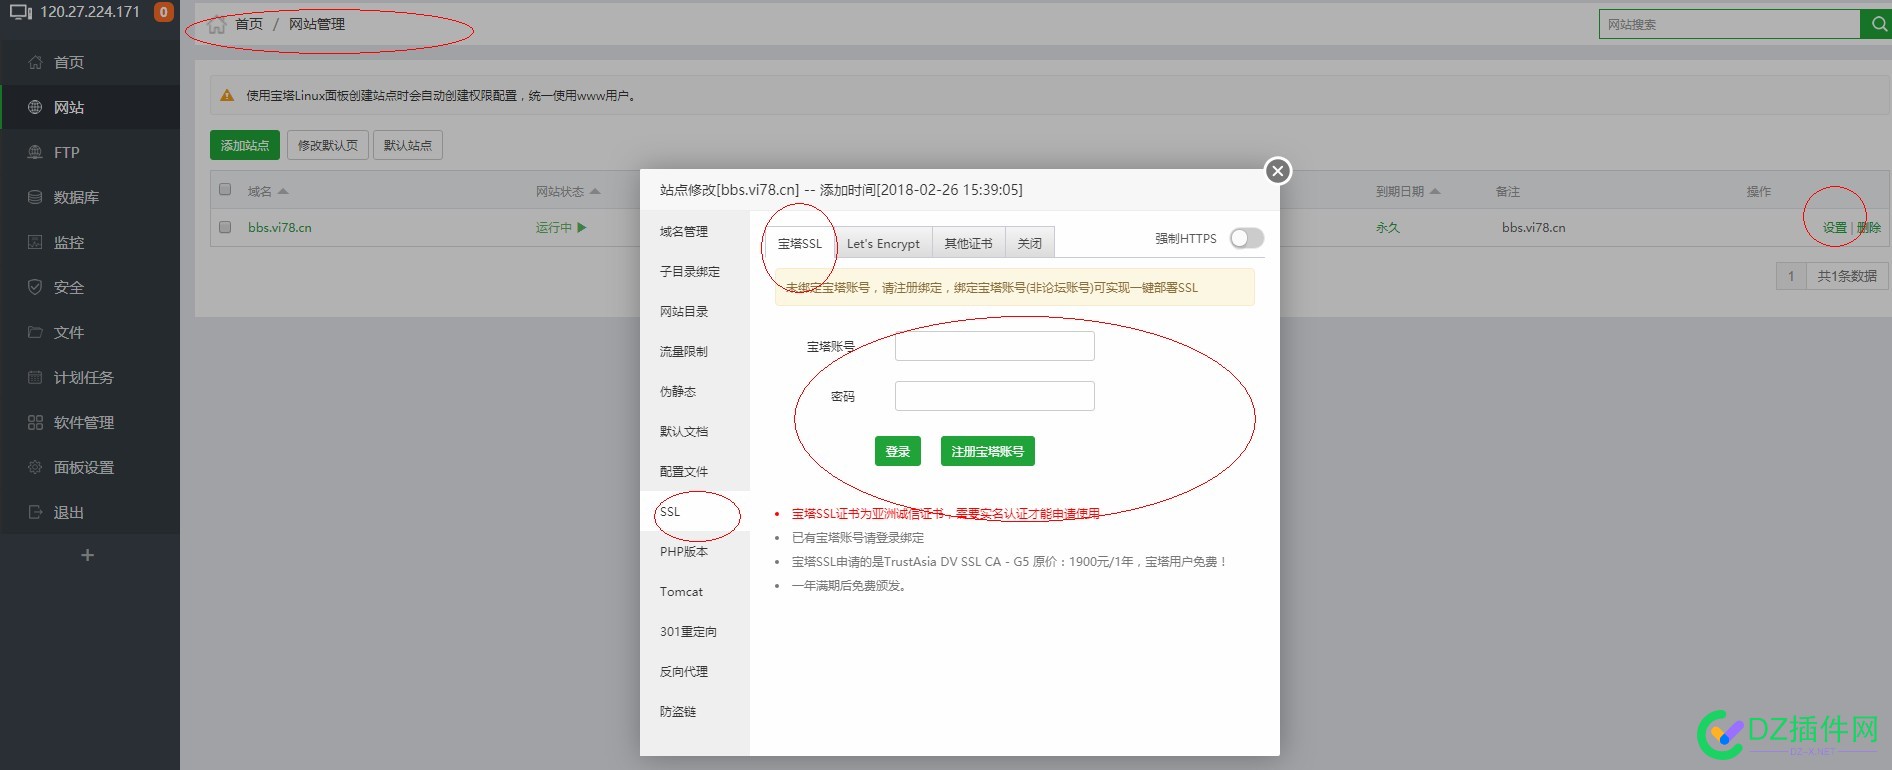This screenshot has width=1892, height=770.
Task: Open the 网站 sidebar item
Action: tap(90, 107)
